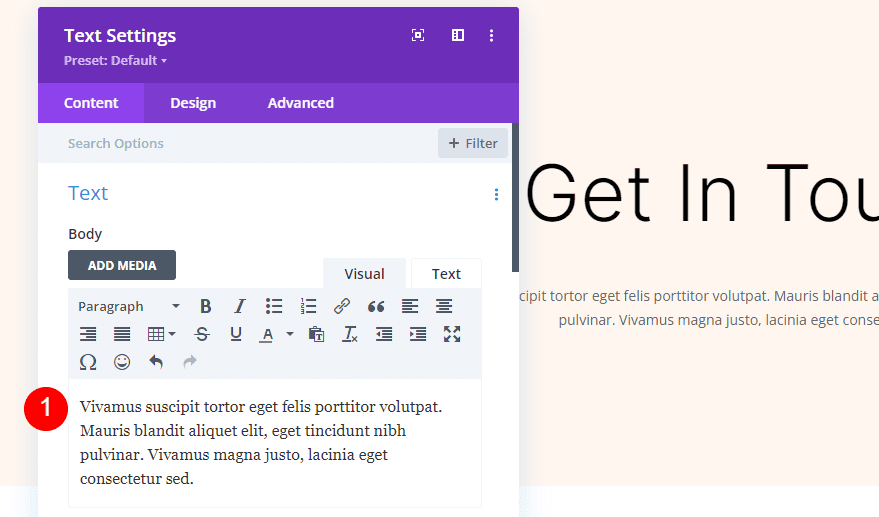Click the snap modal sidebar icon
The height and width of the screenshot is (517, 879).
pyautogui.click(x=458, y=35)
